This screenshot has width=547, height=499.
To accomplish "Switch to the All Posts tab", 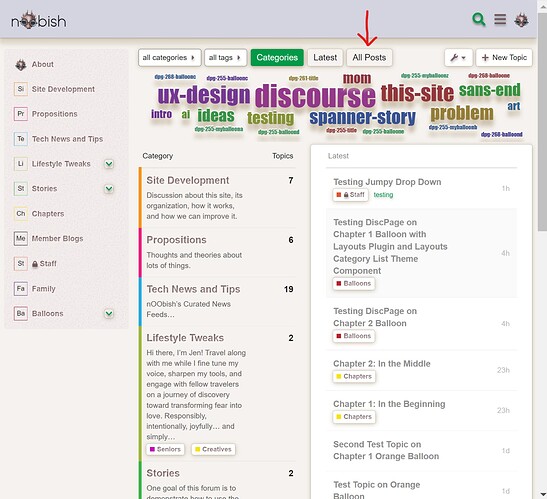I will pos(369,58).
